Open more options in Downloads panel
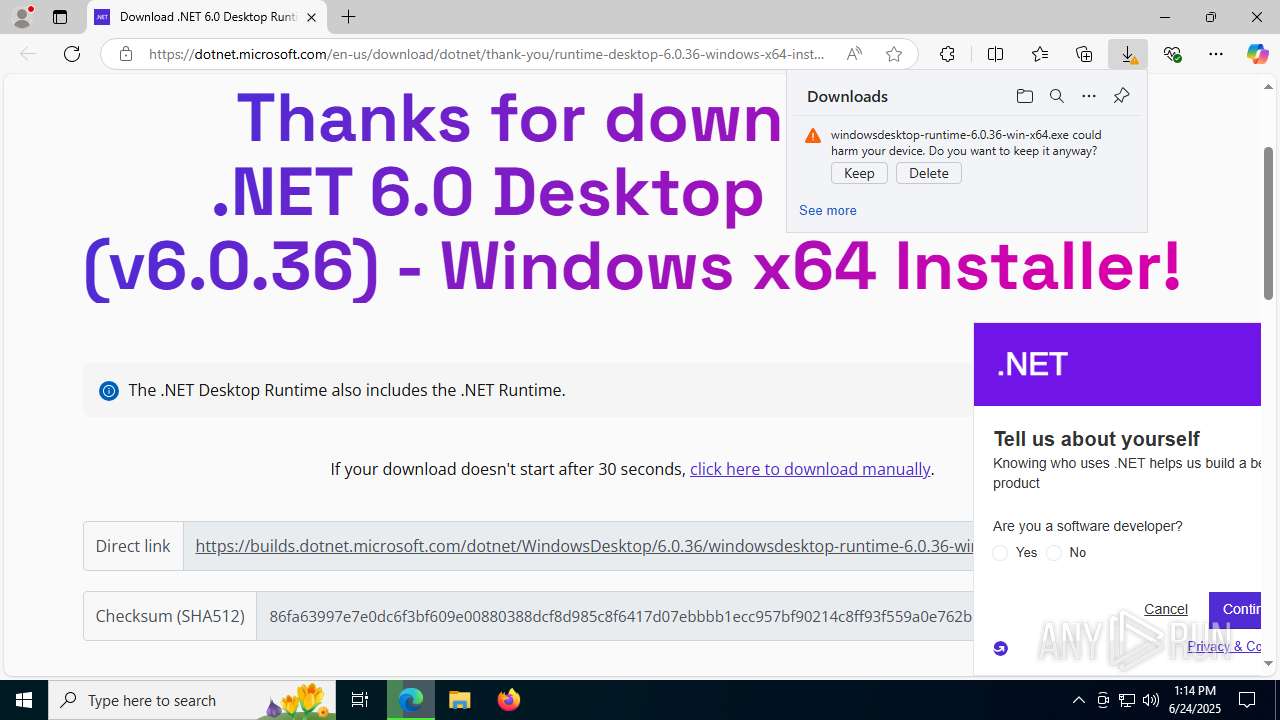 [x=1089, y=96]
